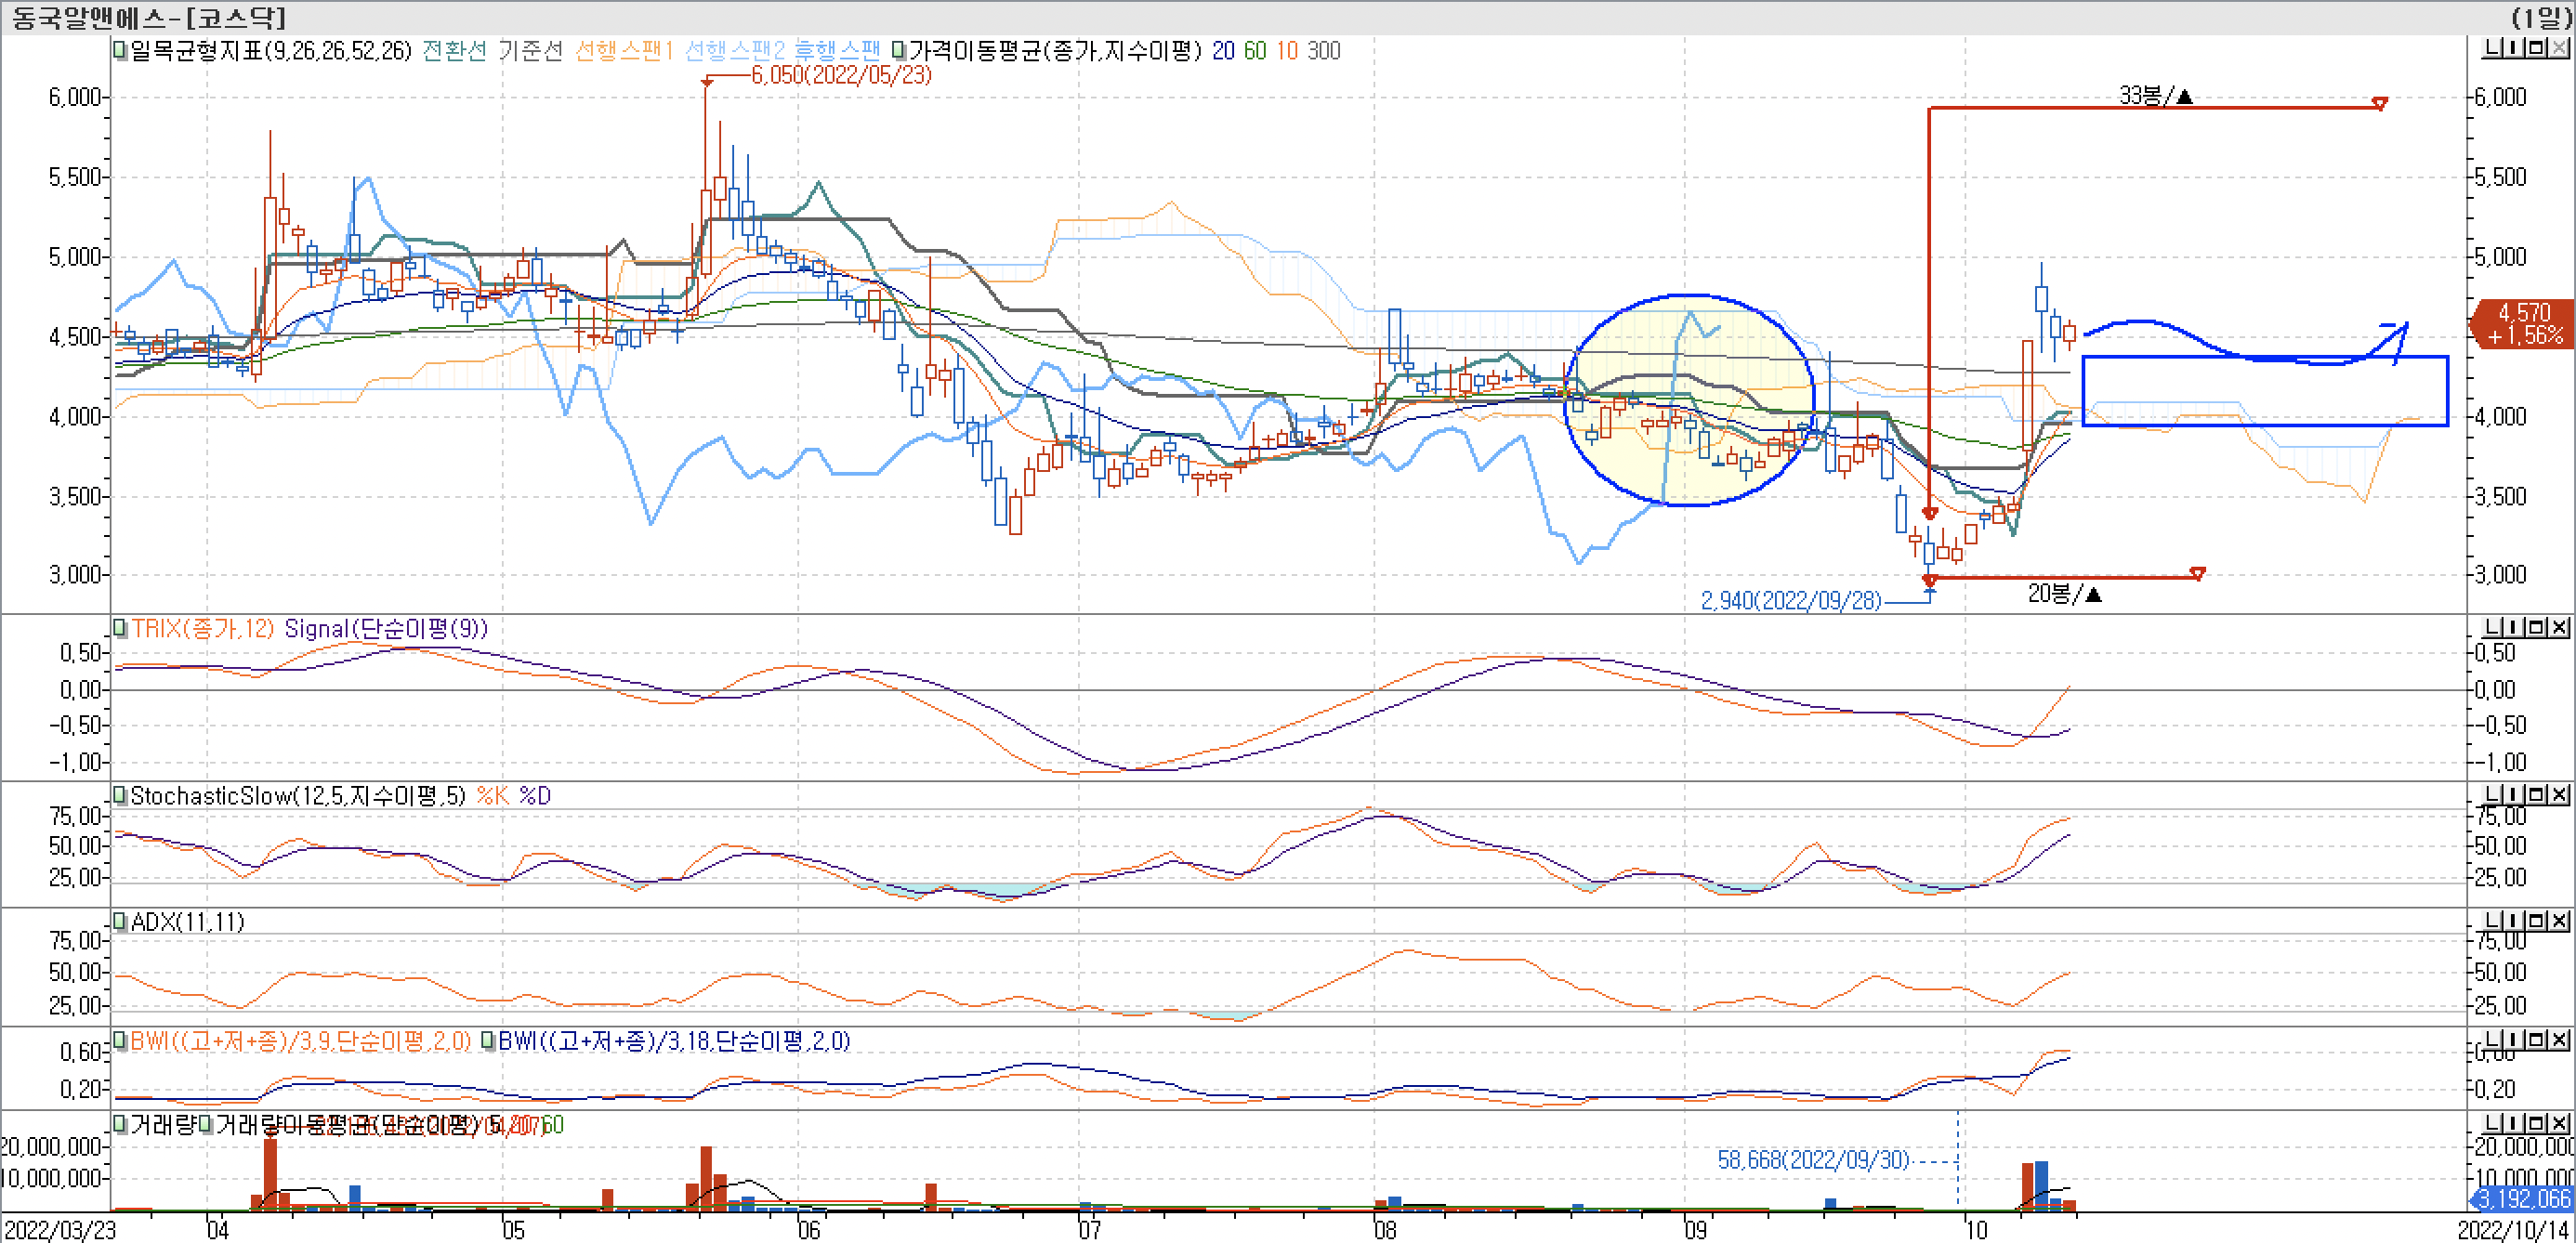This screenshot has height=1243, width=2576.
Task: Click the 후행스팬 legend label
Action: 837,50
